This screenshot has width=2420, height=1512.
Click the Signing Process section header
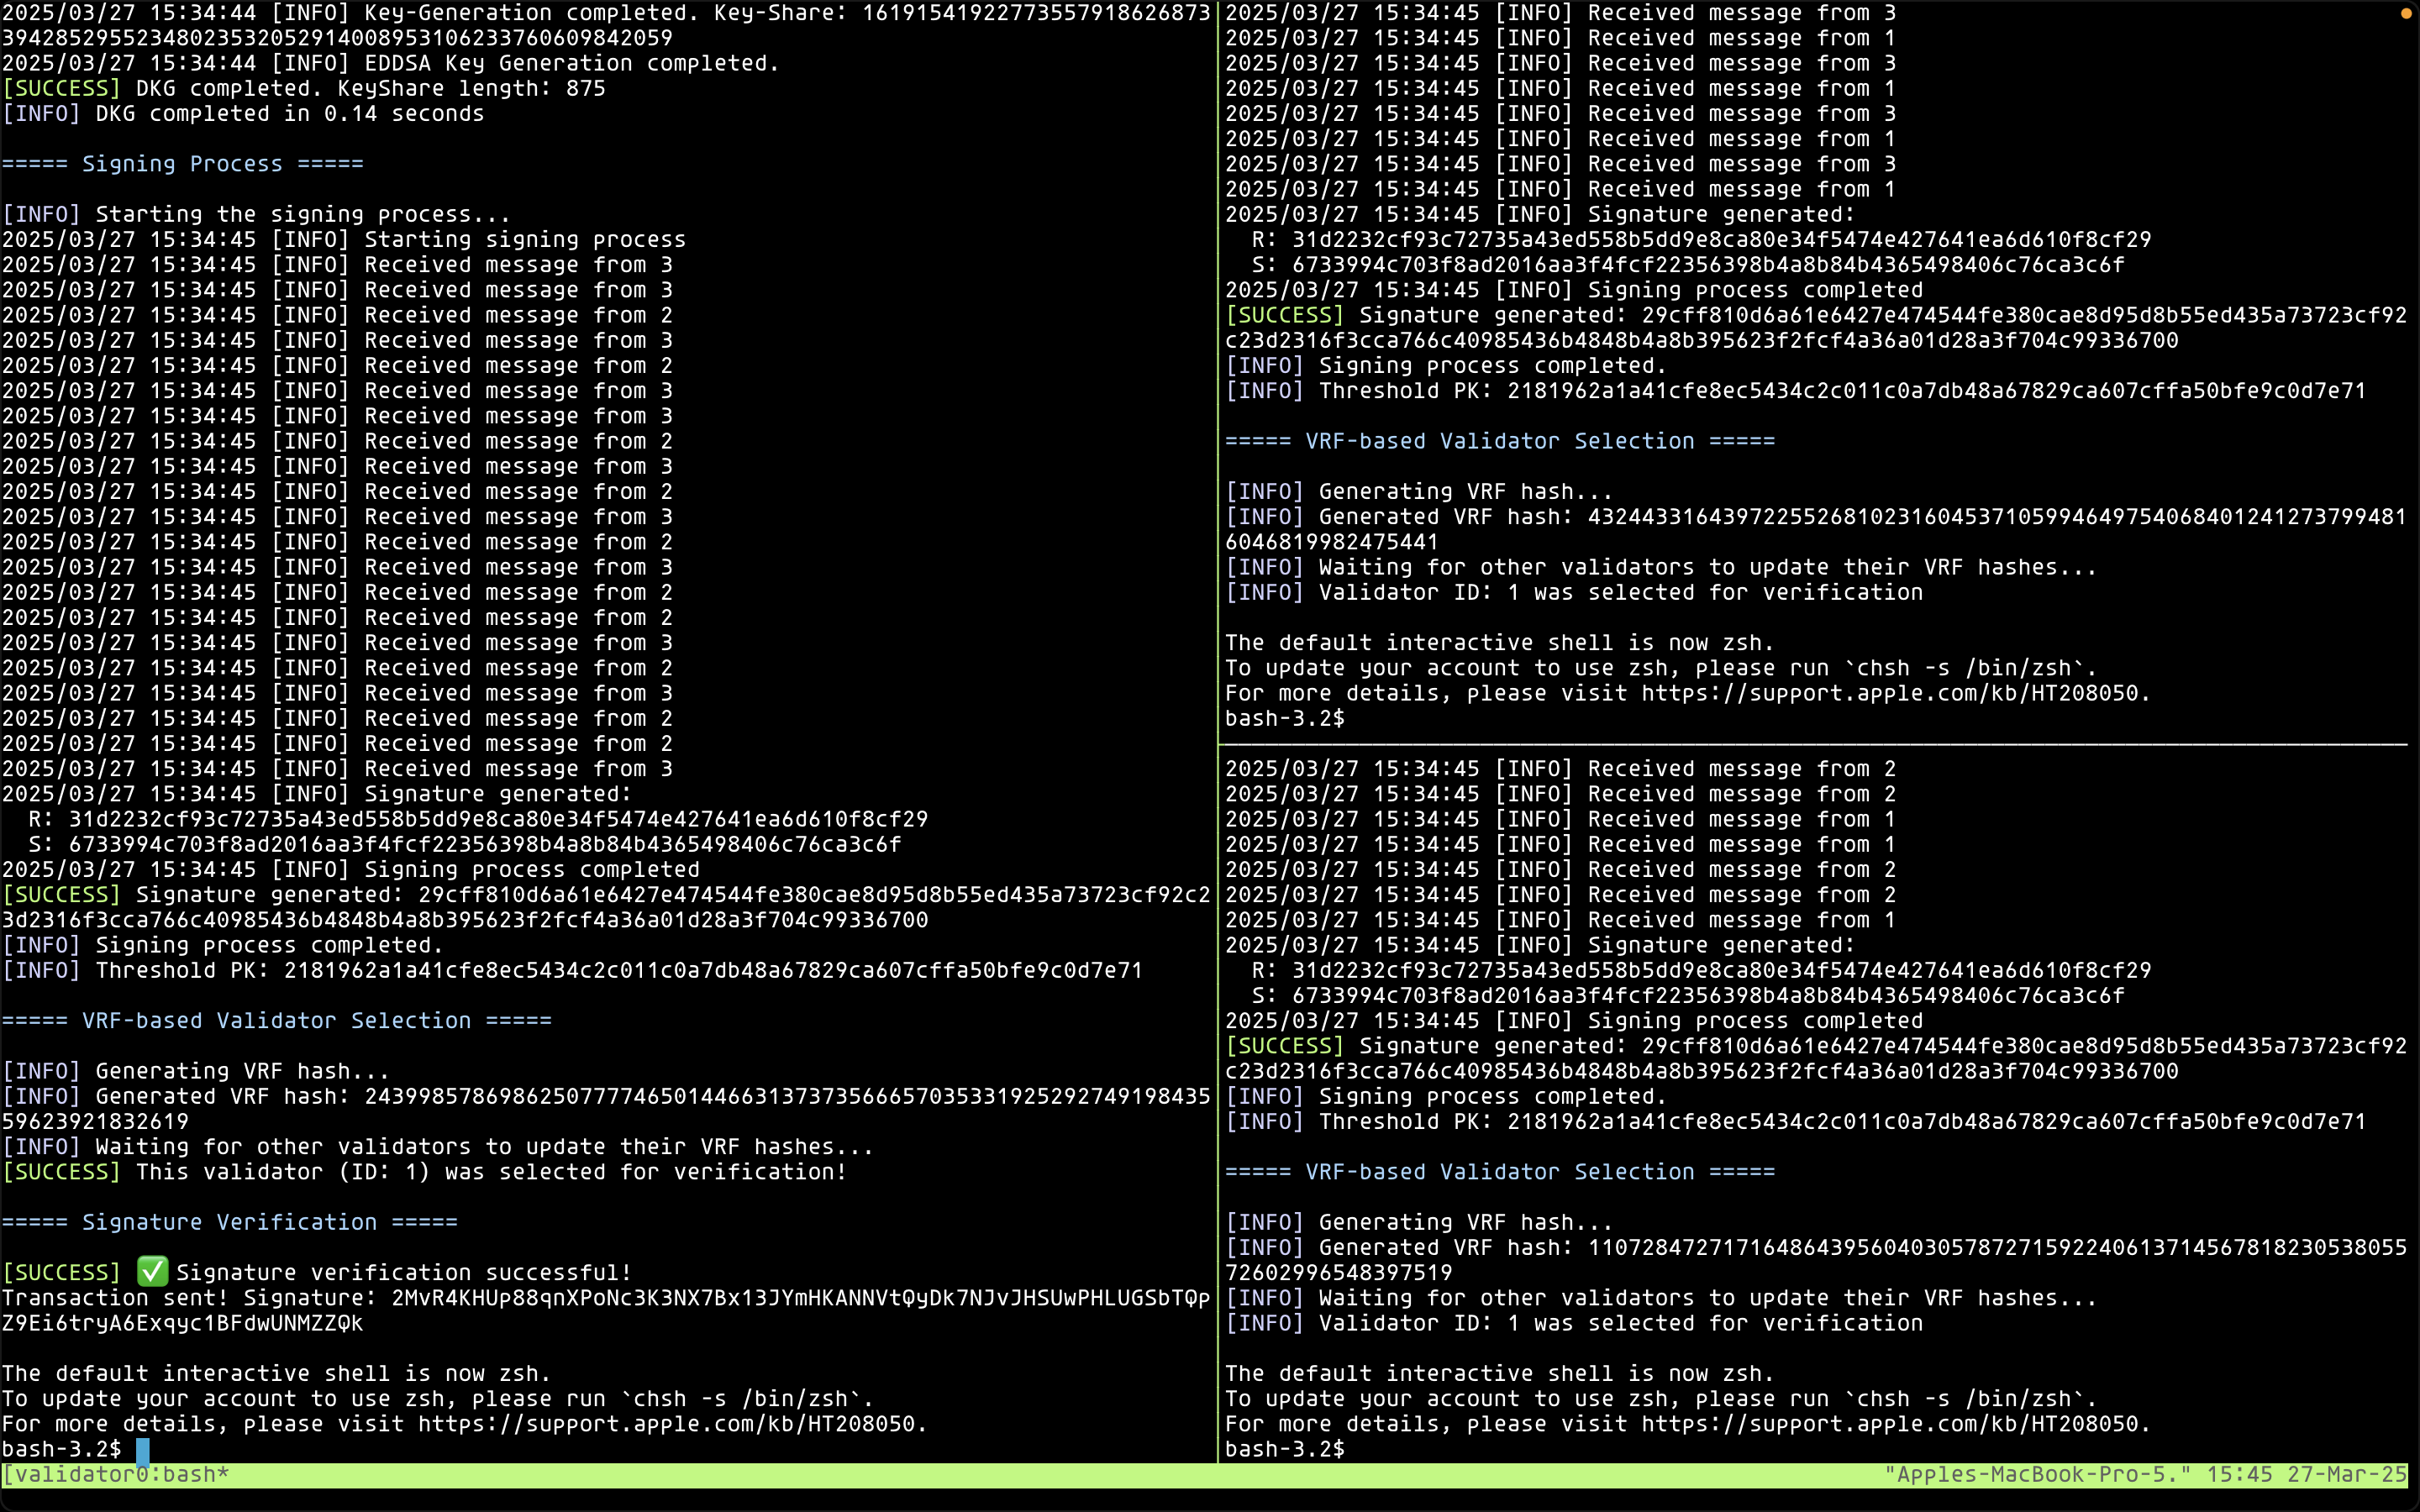[183, 163]
